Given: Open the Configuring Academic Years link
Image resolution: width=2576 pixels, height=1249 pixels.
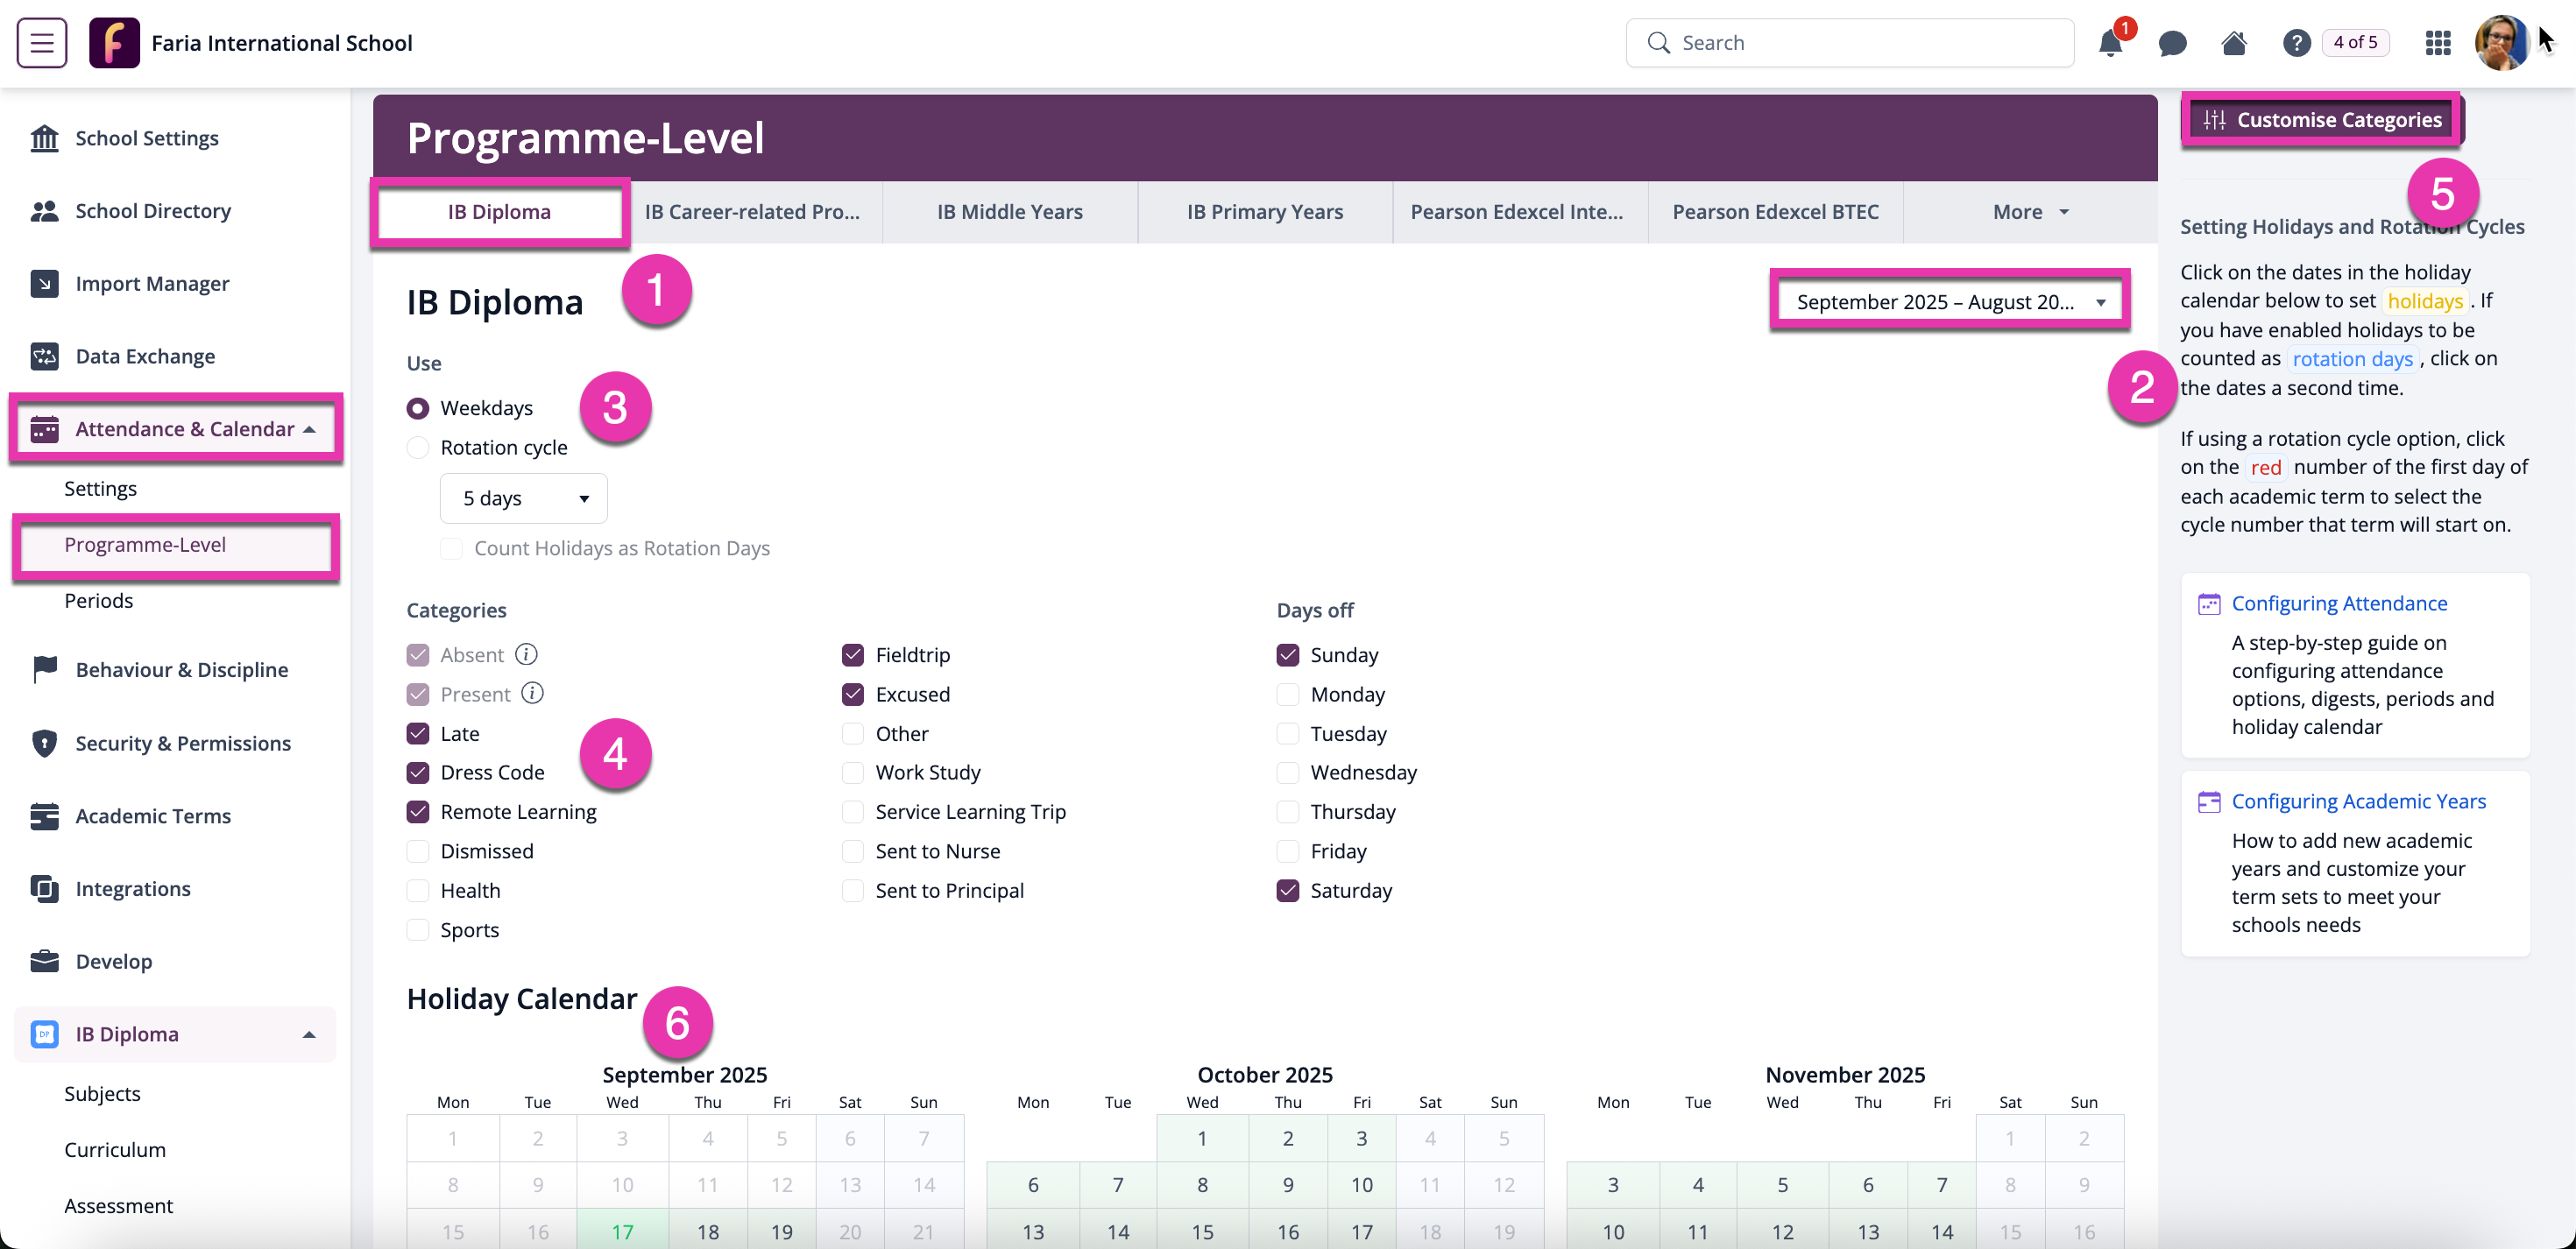Looking at the screenshot, I should point(2359,802).
